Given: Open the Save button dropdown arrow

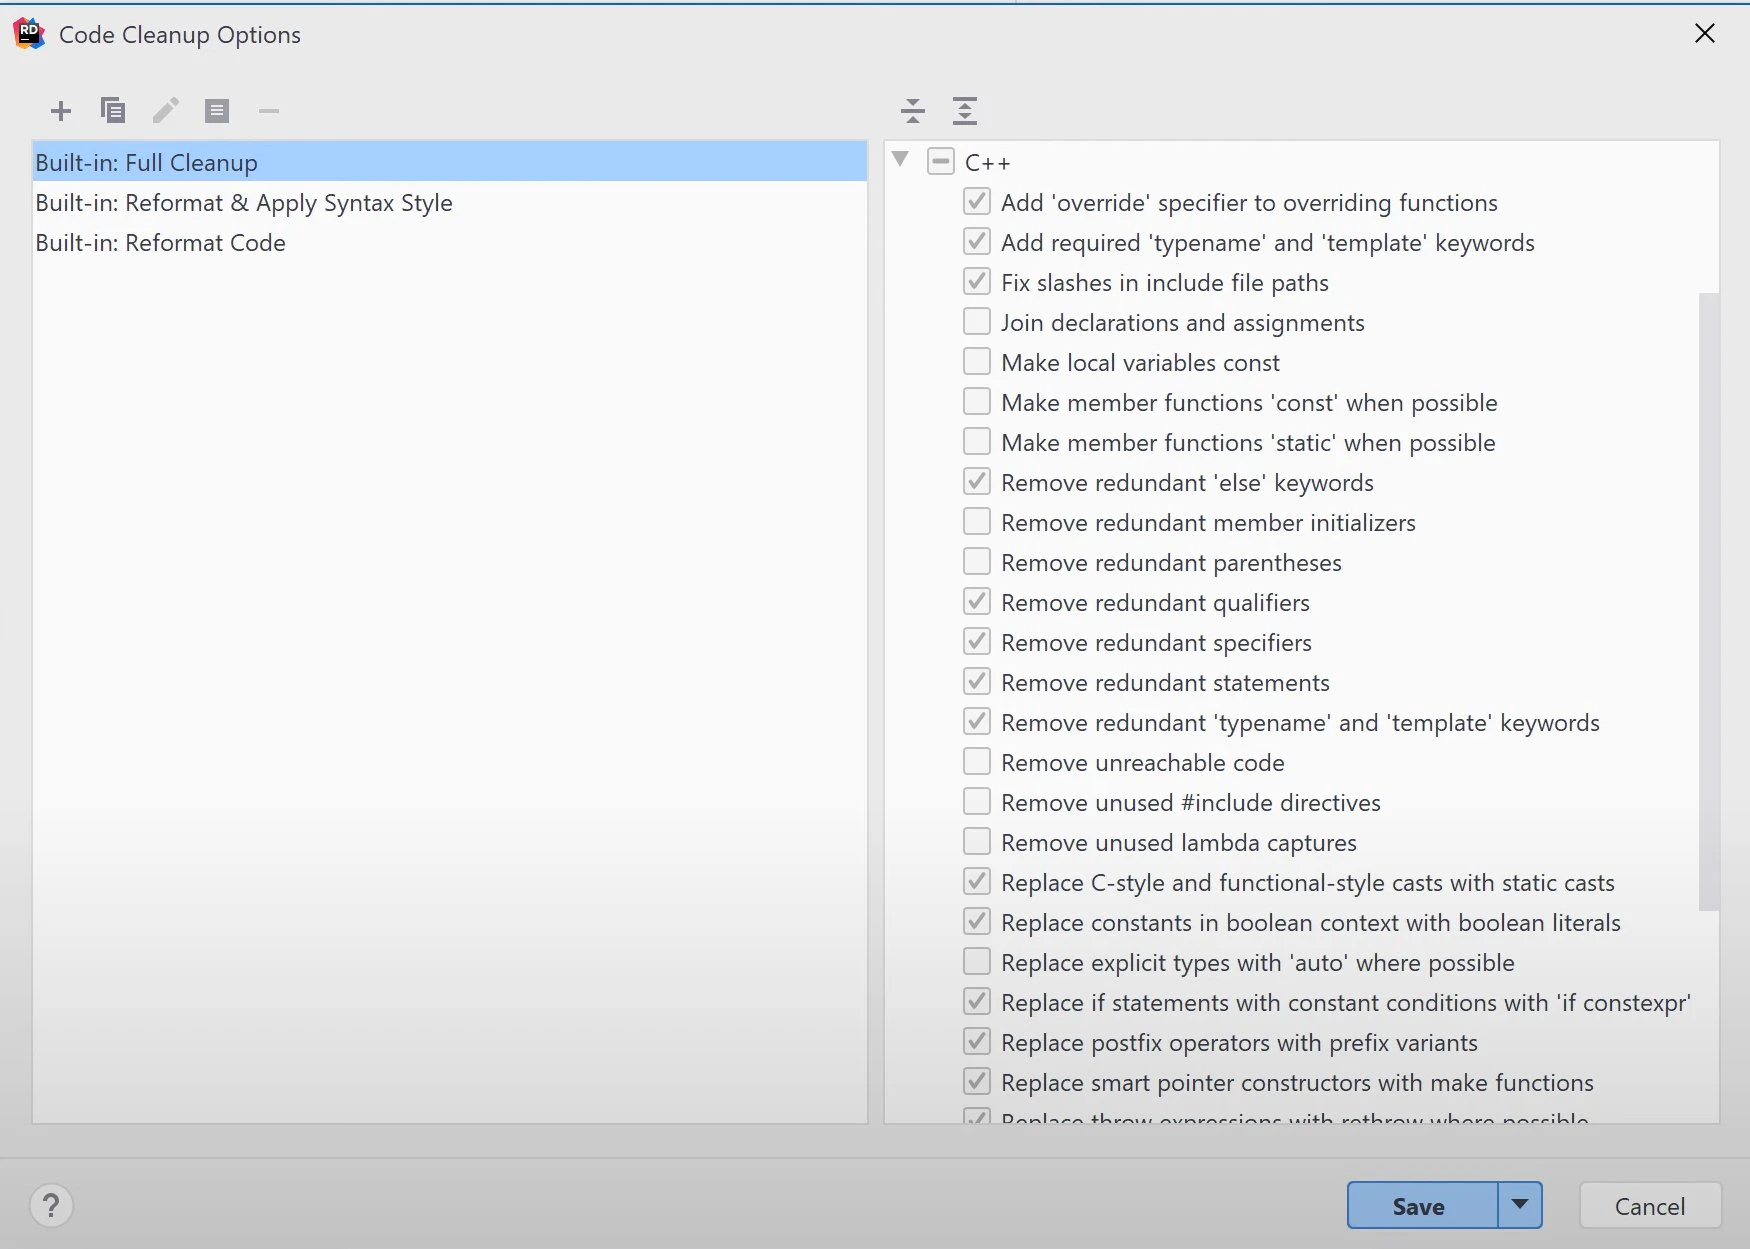Looking at the screenshot, I should (1520, 1205).
